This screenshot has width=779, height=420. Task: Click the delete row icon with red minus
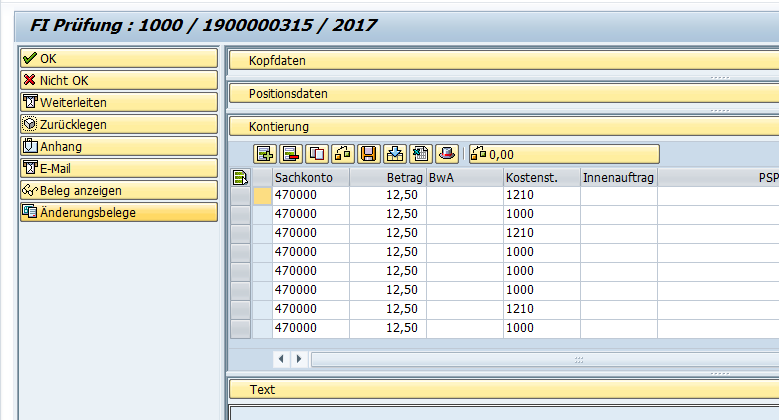(290, 154)
